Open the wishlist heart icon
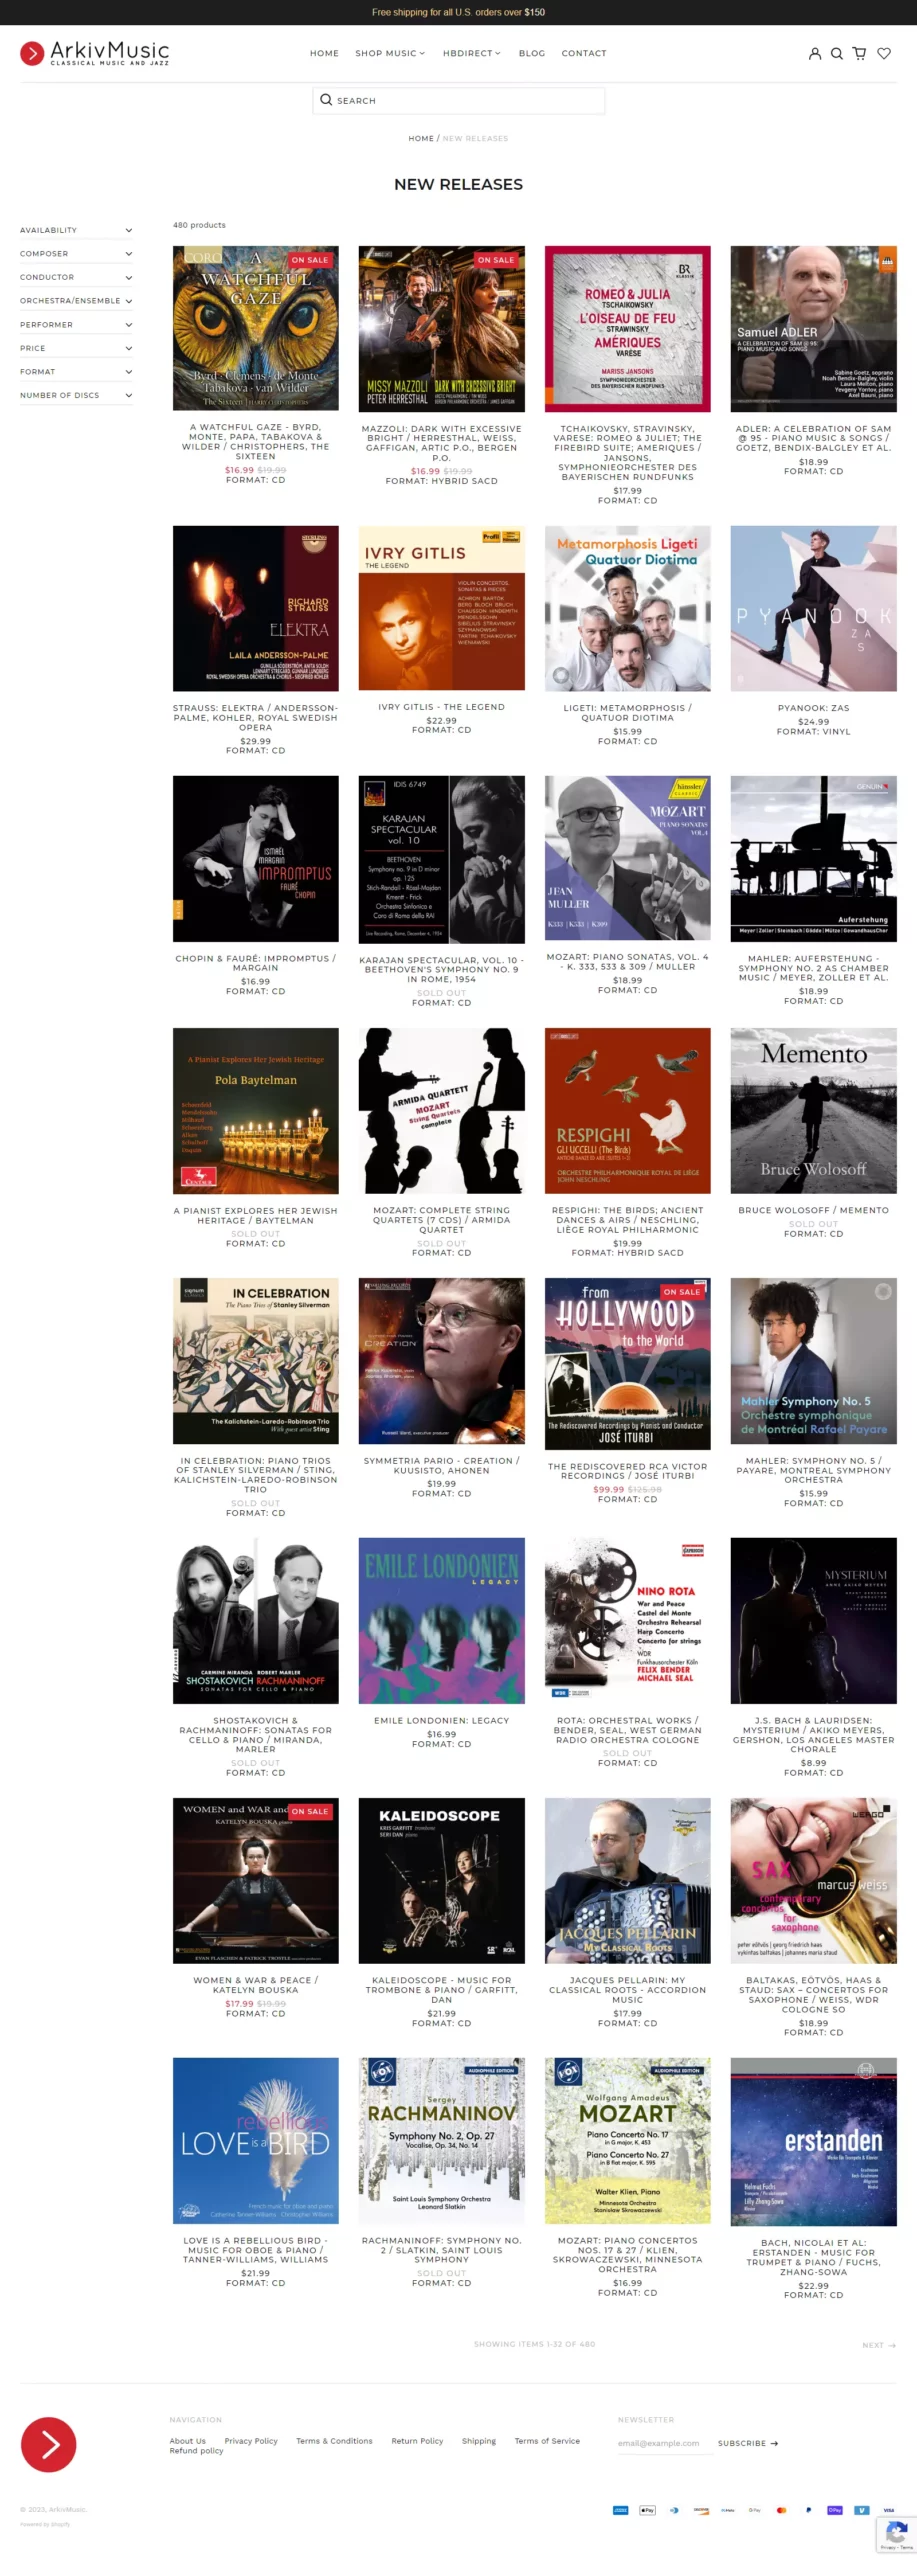Viewport: 917px width, 2560px height. [x=884, y=54]
